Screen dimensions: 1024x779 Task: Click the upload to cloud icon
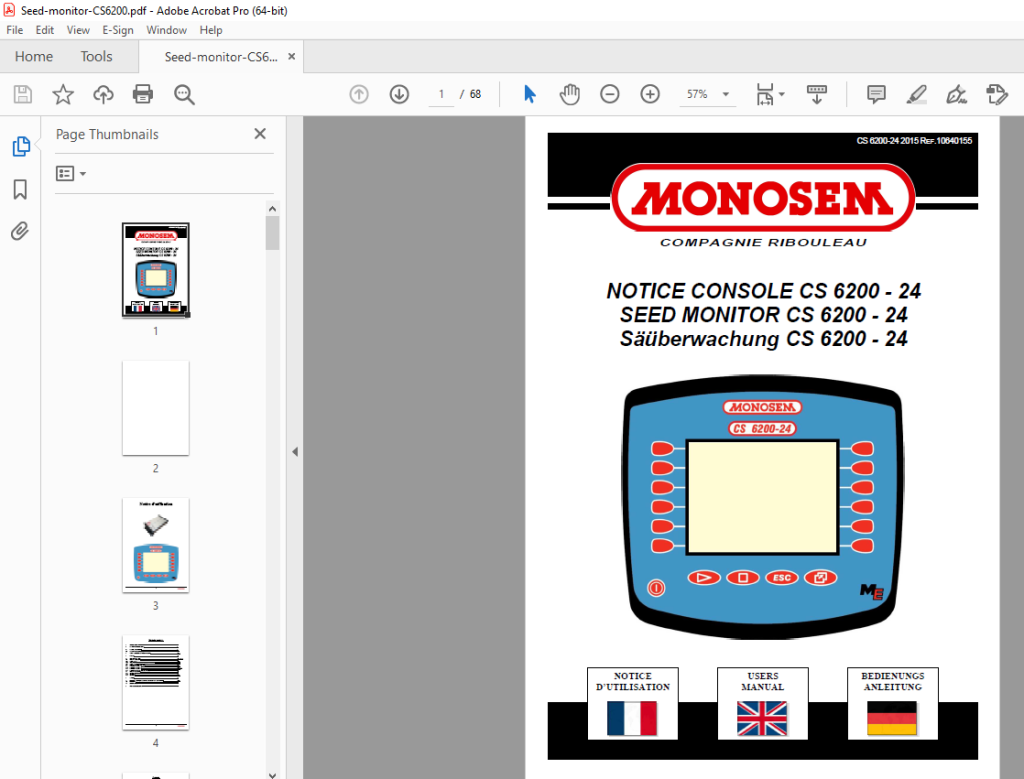coord(103,95)
